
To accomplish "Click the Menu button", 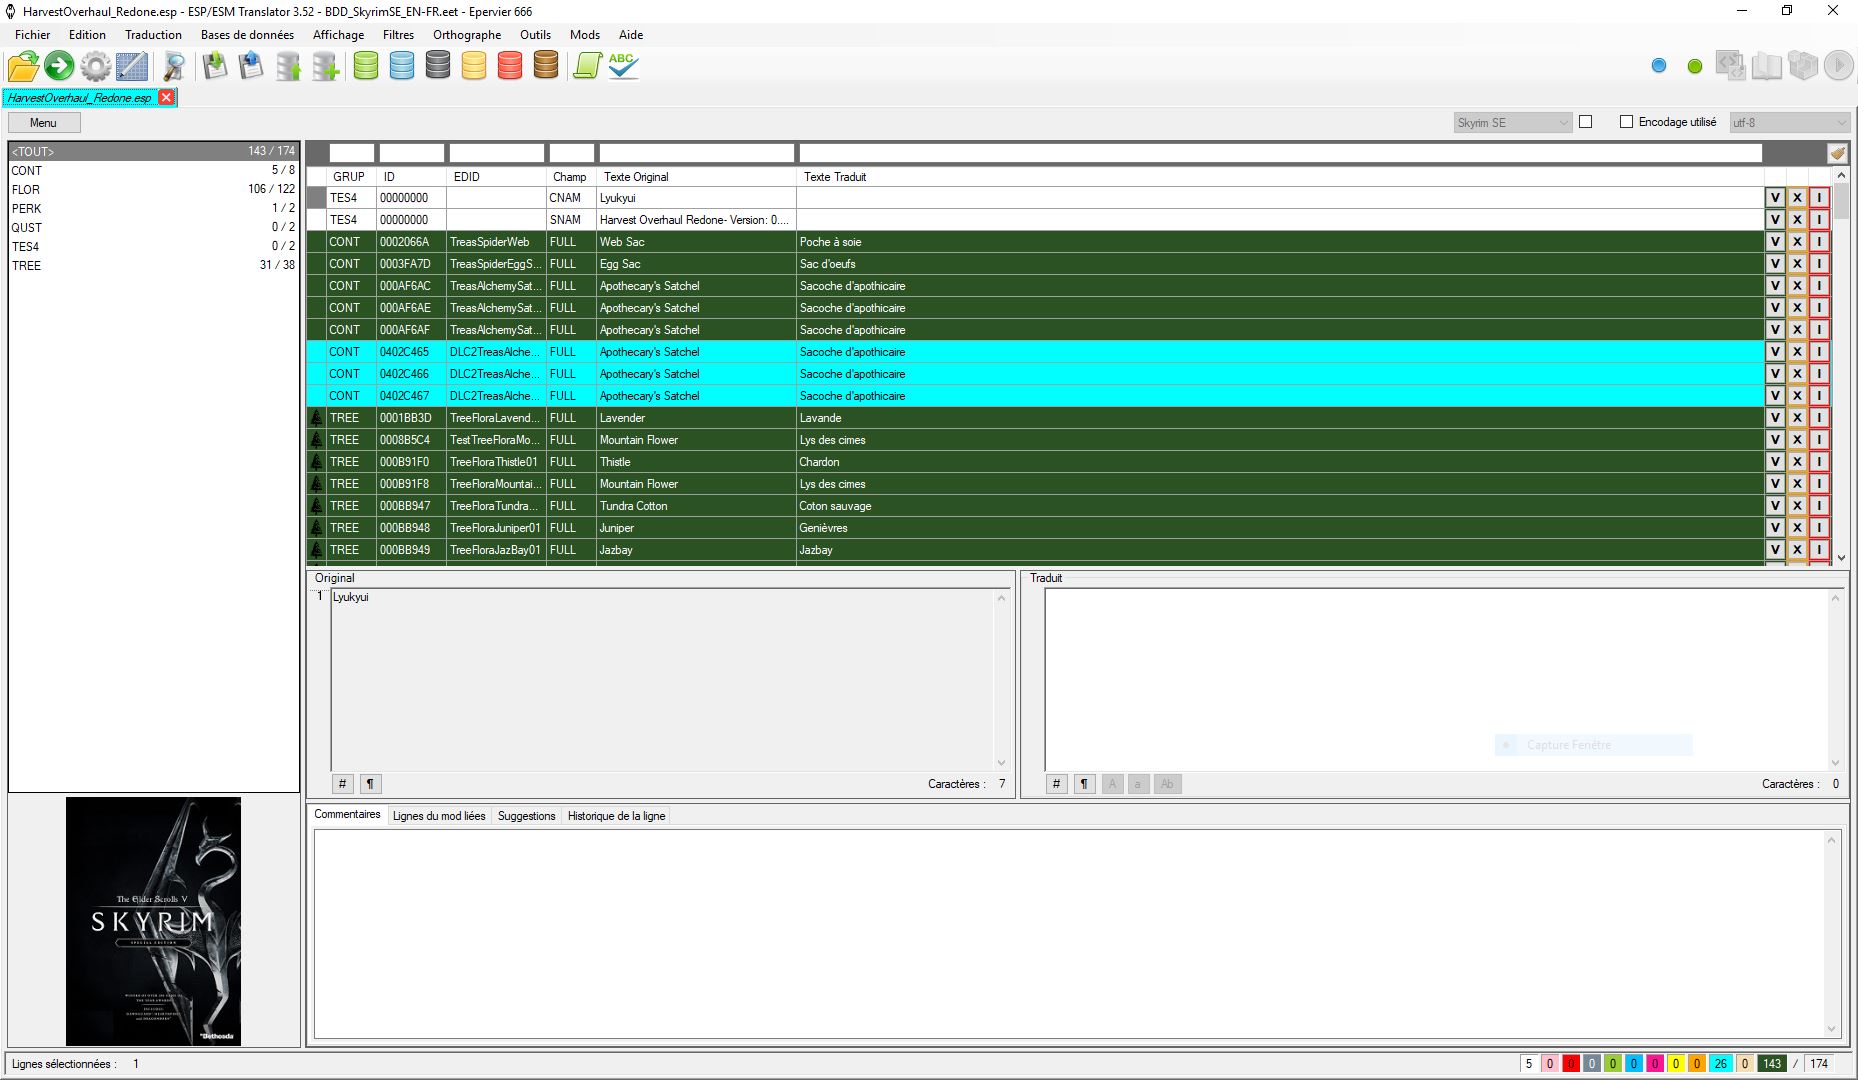I will point(44,123).
